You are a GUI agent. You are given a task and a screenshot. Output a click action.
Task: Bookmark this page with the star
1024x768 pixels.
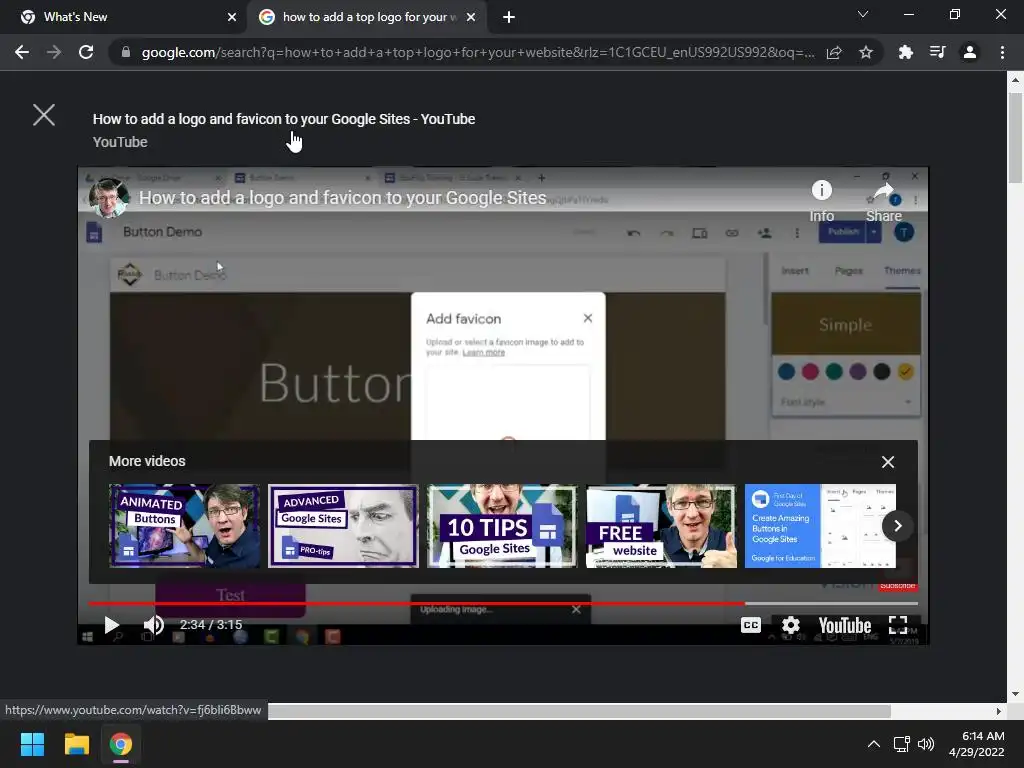866,52
